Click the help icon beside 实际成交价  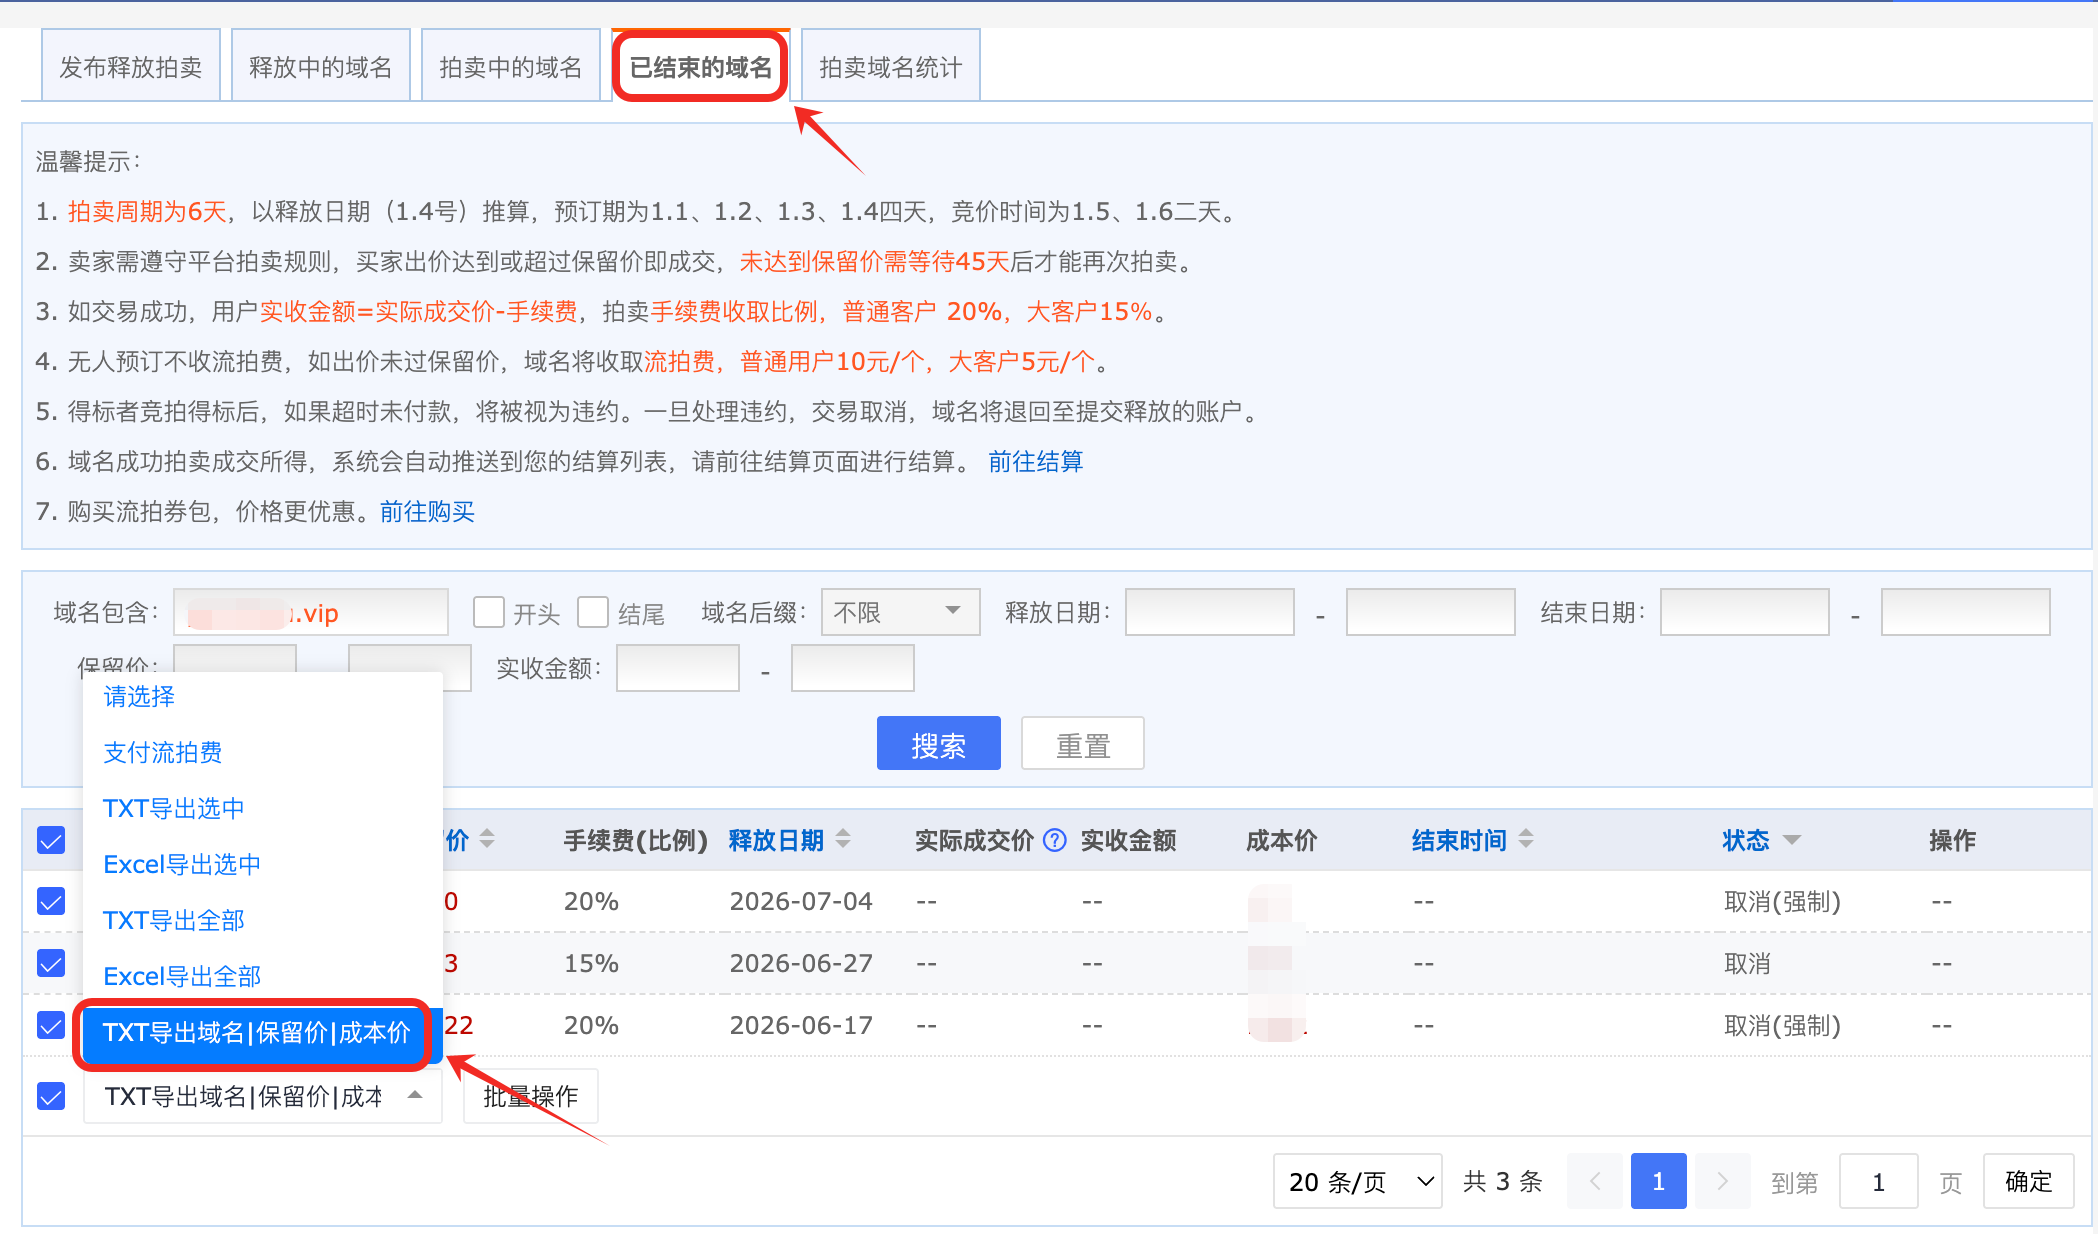click(x=1055, y=840)
